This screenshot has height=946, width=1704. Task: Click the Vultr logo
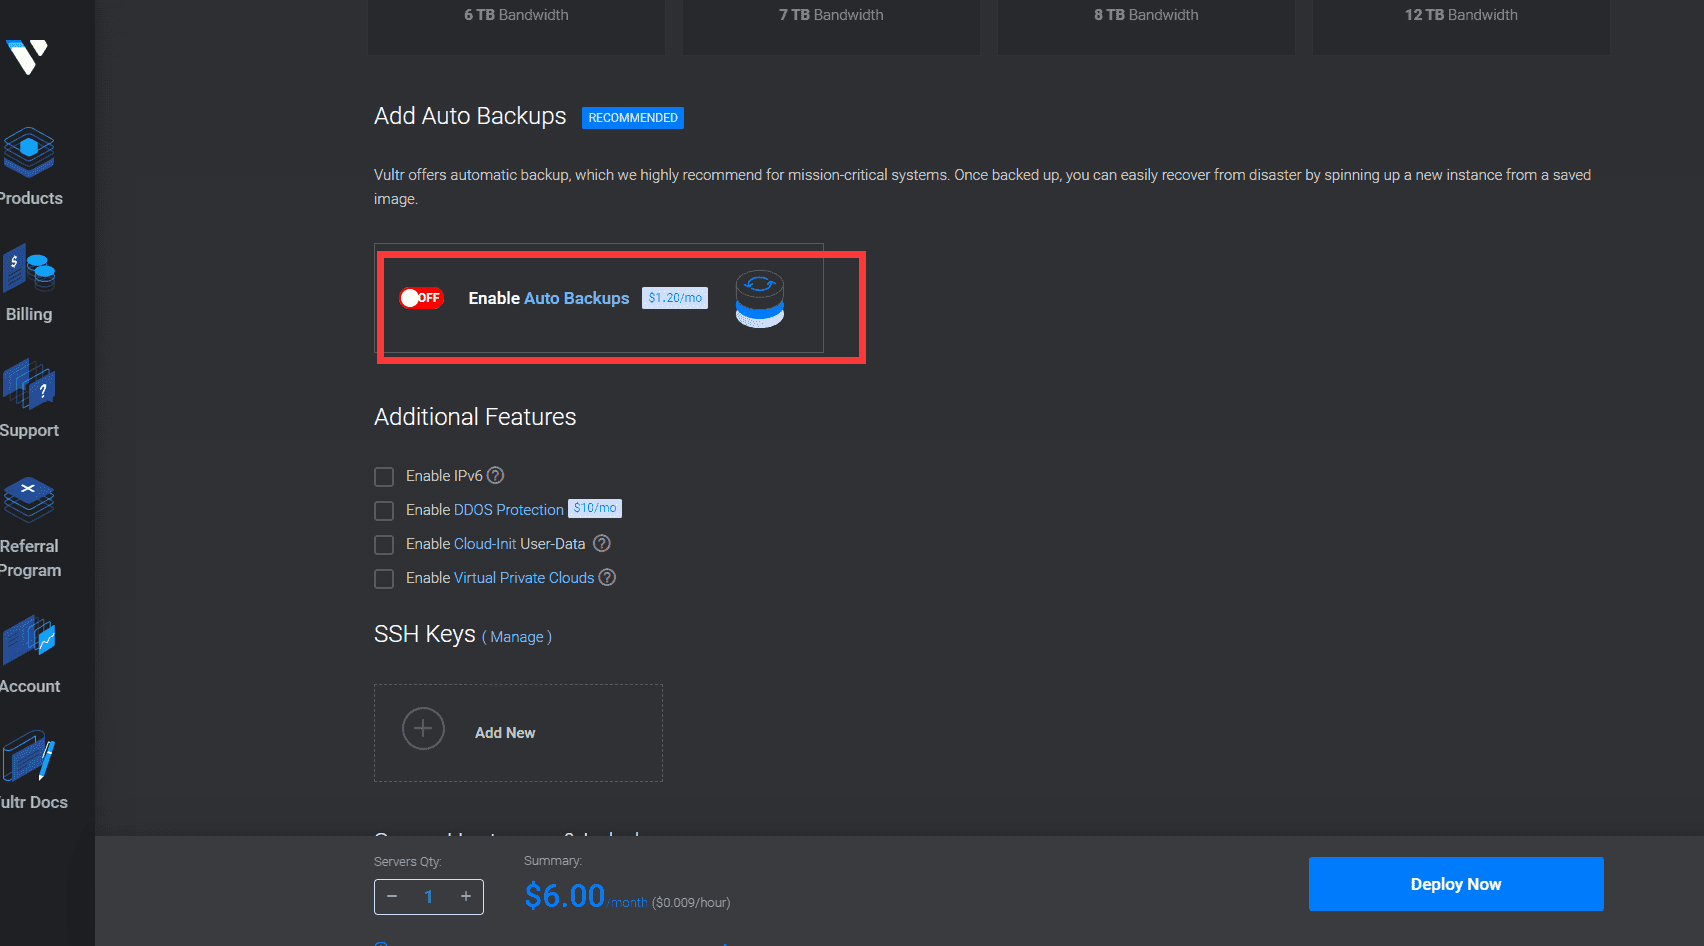pos(27,57)
